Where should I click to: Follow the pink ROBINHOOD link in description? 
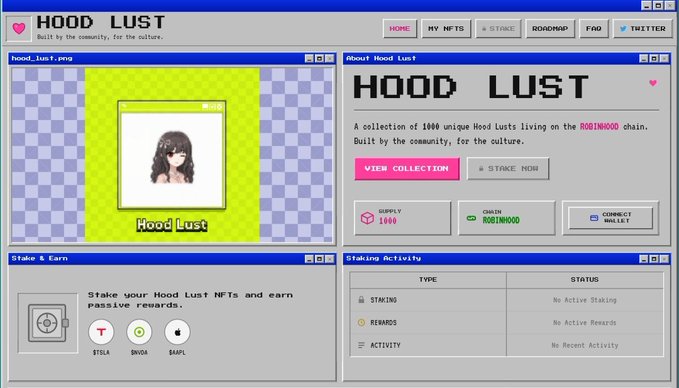(x=599, y=127)
